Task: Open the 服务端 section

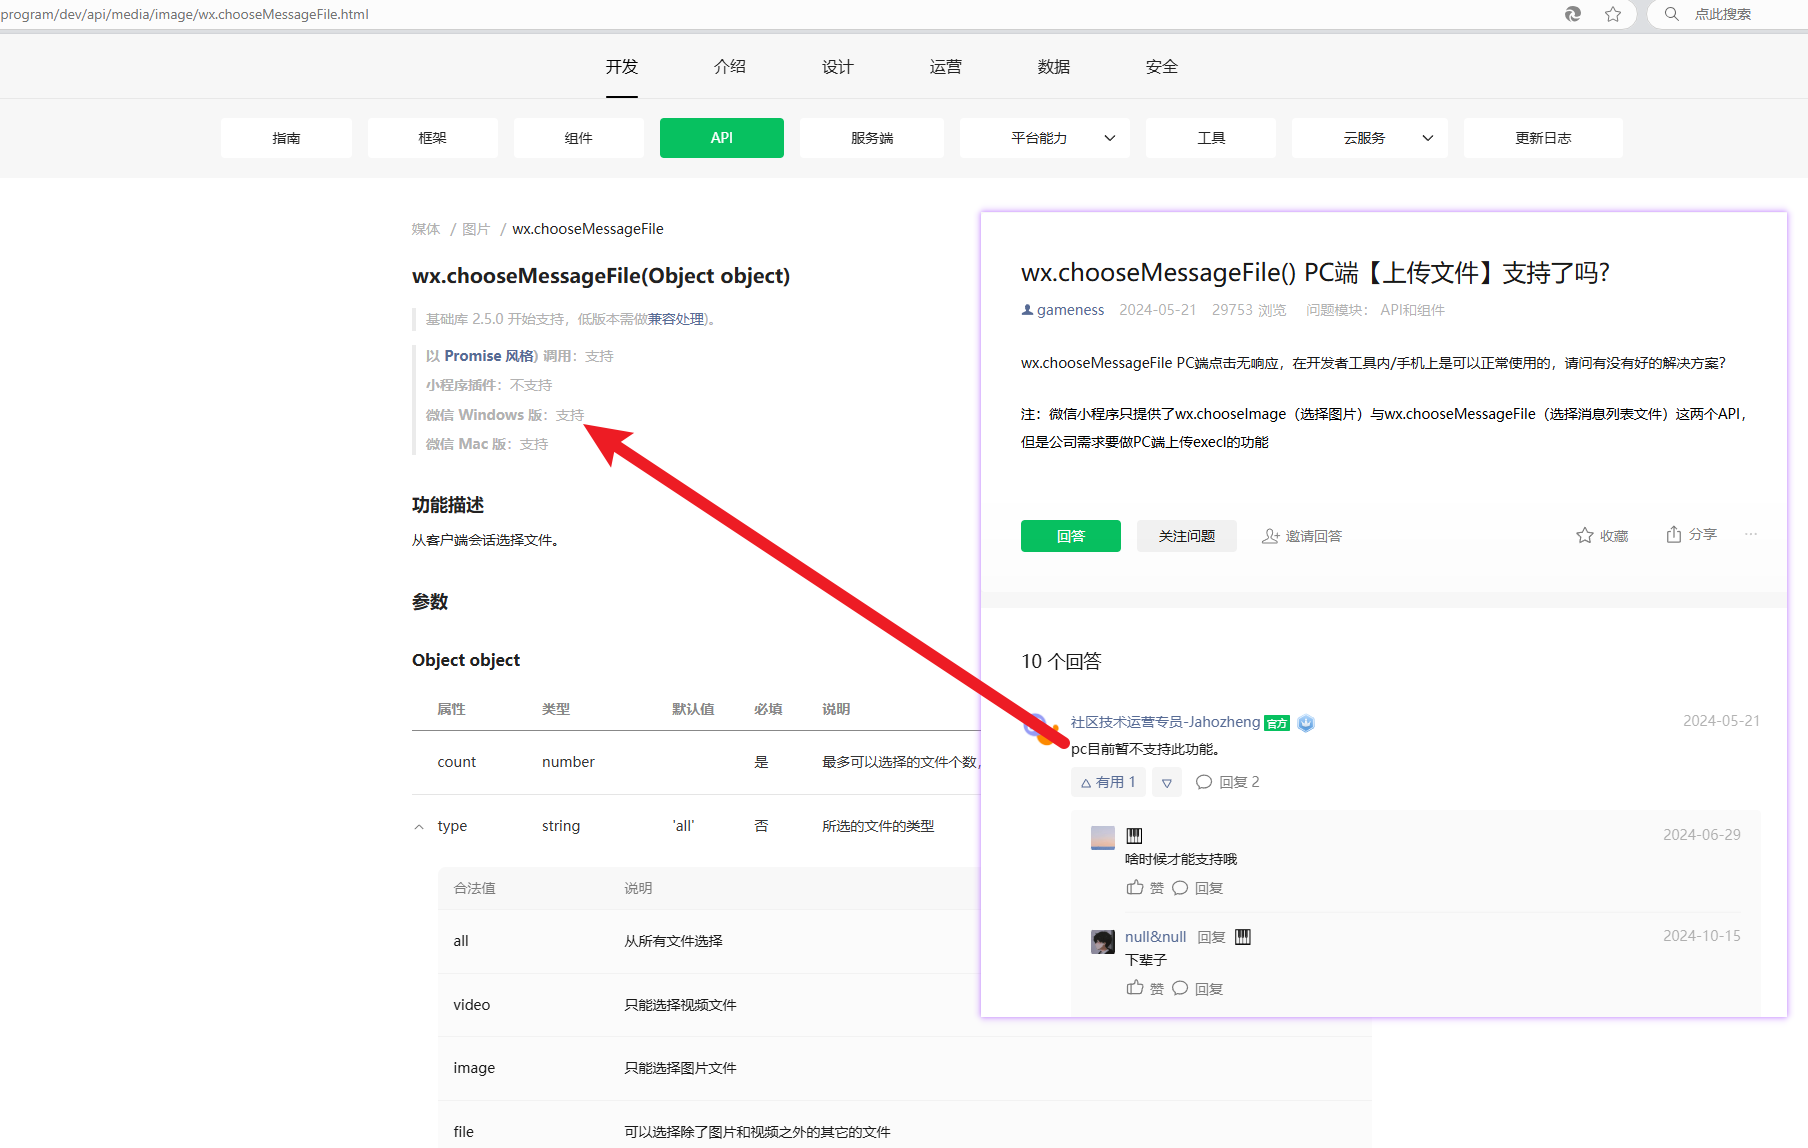Action: pos(872,138)
